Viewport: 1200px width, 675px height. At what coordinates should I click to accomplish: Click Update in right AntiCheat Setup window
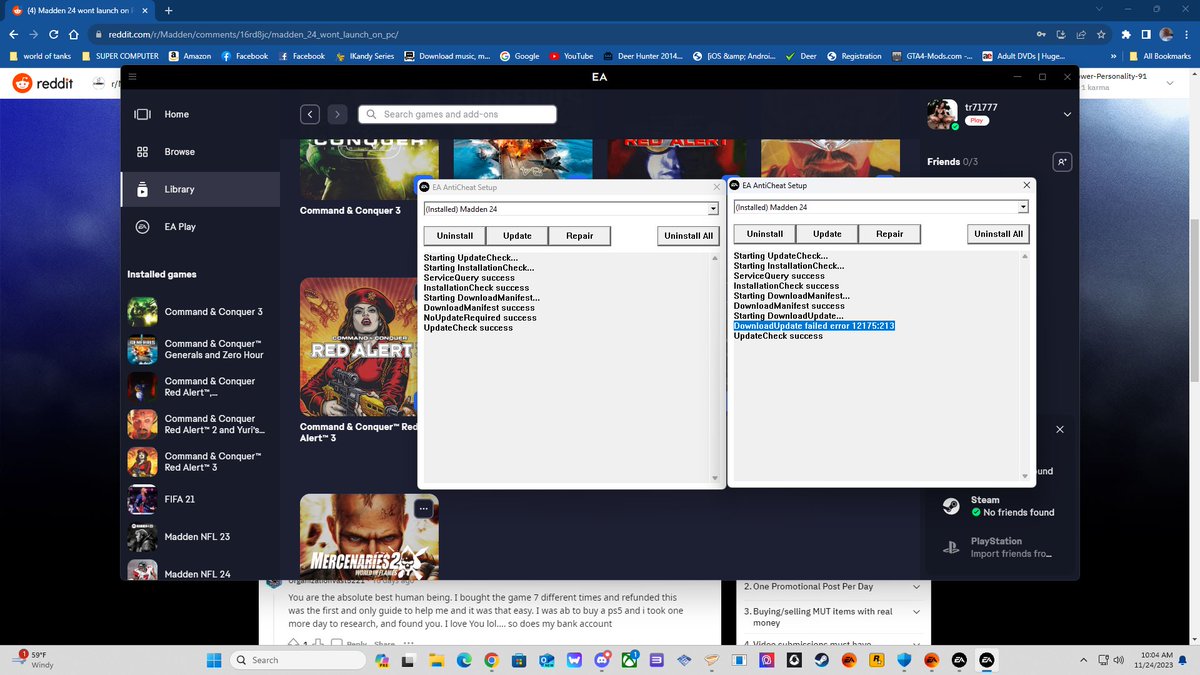click(x=827, y=233)
